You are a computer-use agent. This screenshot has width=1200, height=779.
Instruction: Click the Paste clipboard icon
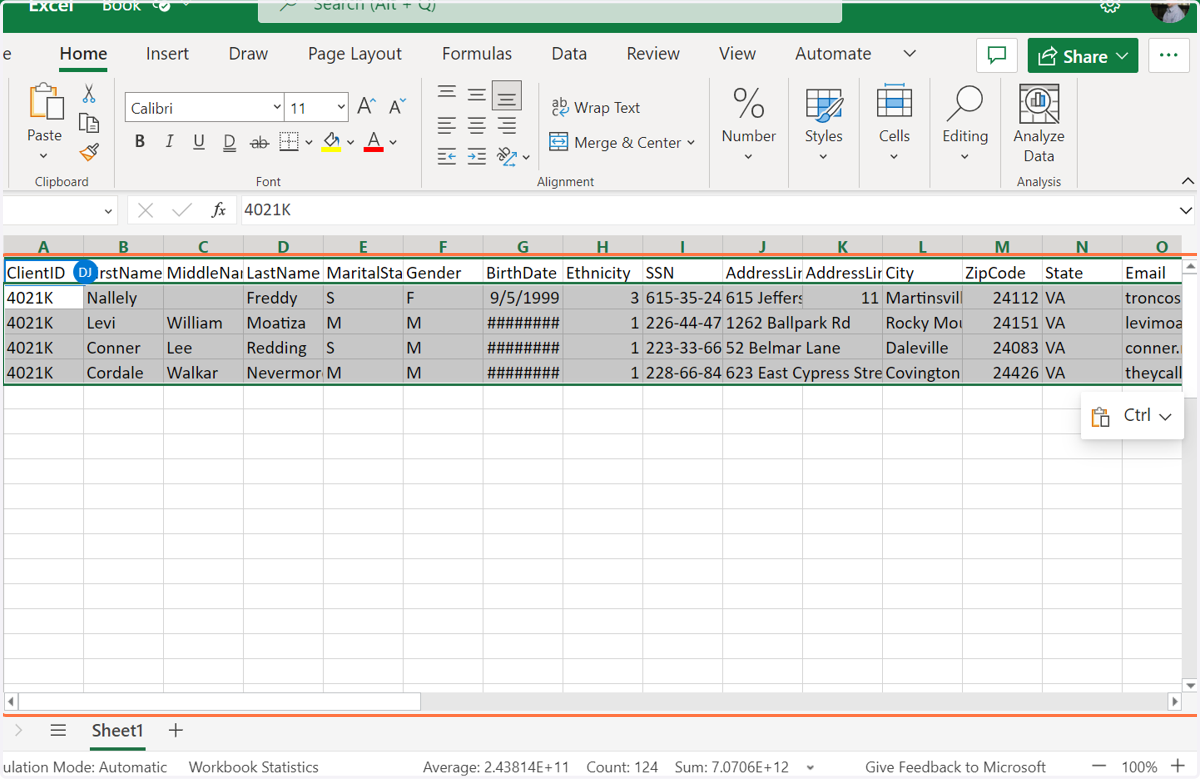coord(45,104)
